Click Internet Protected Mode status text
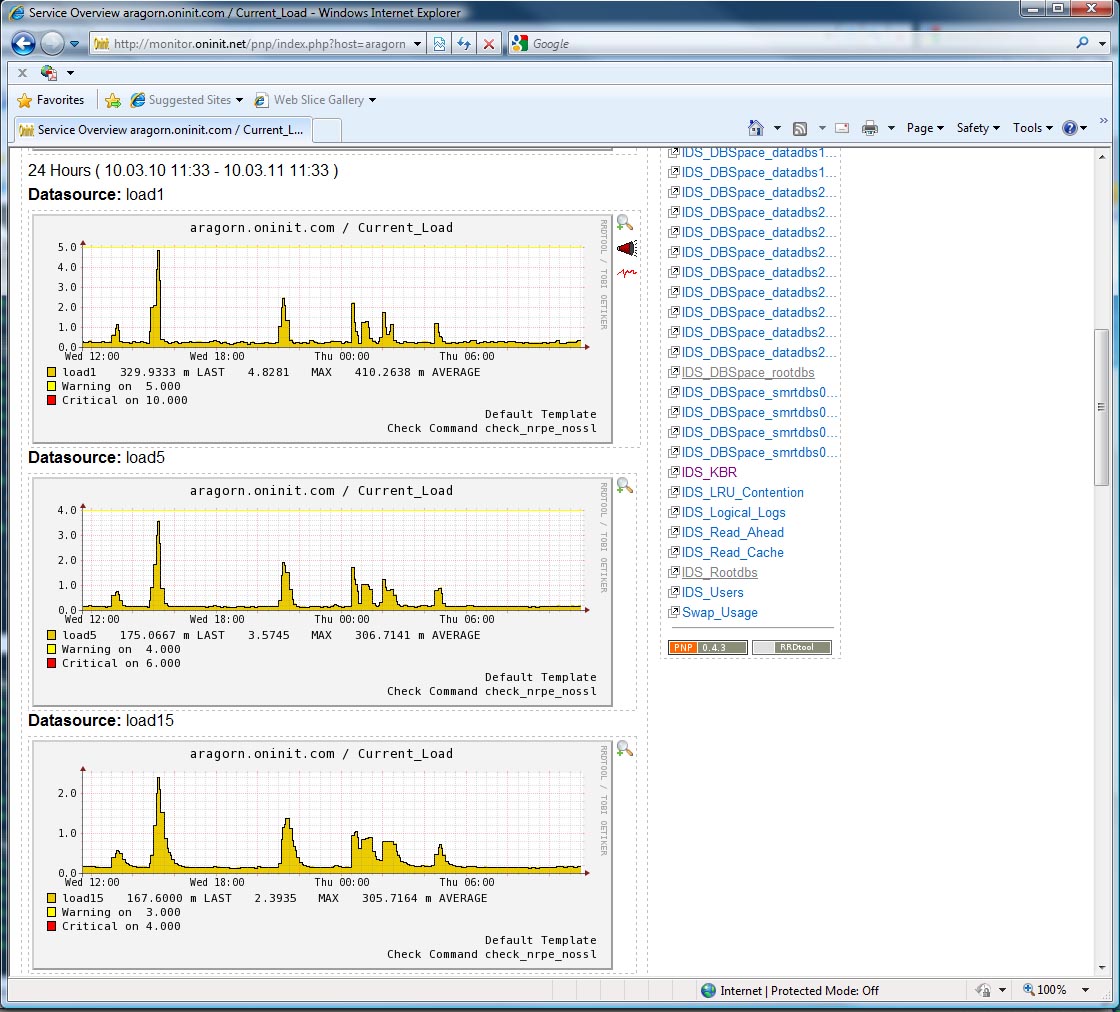The width and height of the screenshot is (1120, 1012). (799, 991)
